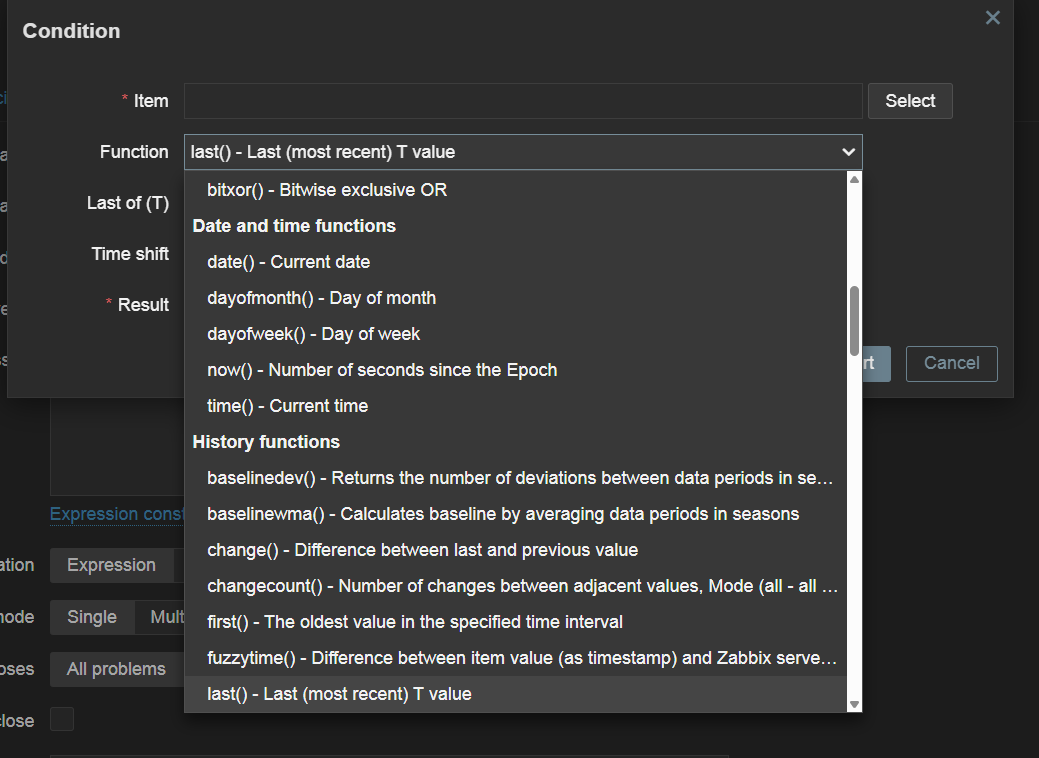Pick dayofmonth() - Day of month option
This screenshot has width=1039, height=758.
point(516,298)
